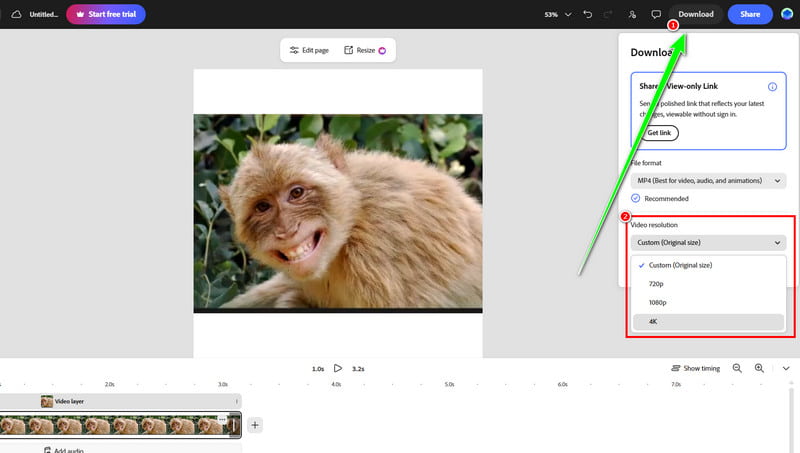Click the Recommended check indicator

click(635, 198)
